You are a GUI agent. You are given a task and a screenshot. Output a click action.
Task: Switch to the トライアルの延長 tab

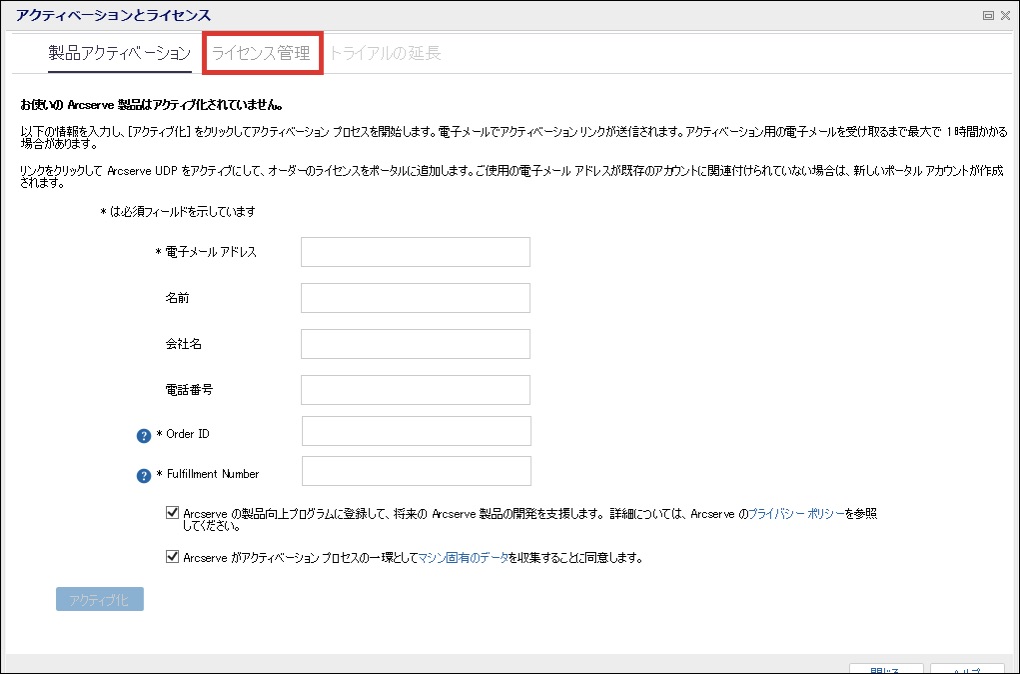385,53
